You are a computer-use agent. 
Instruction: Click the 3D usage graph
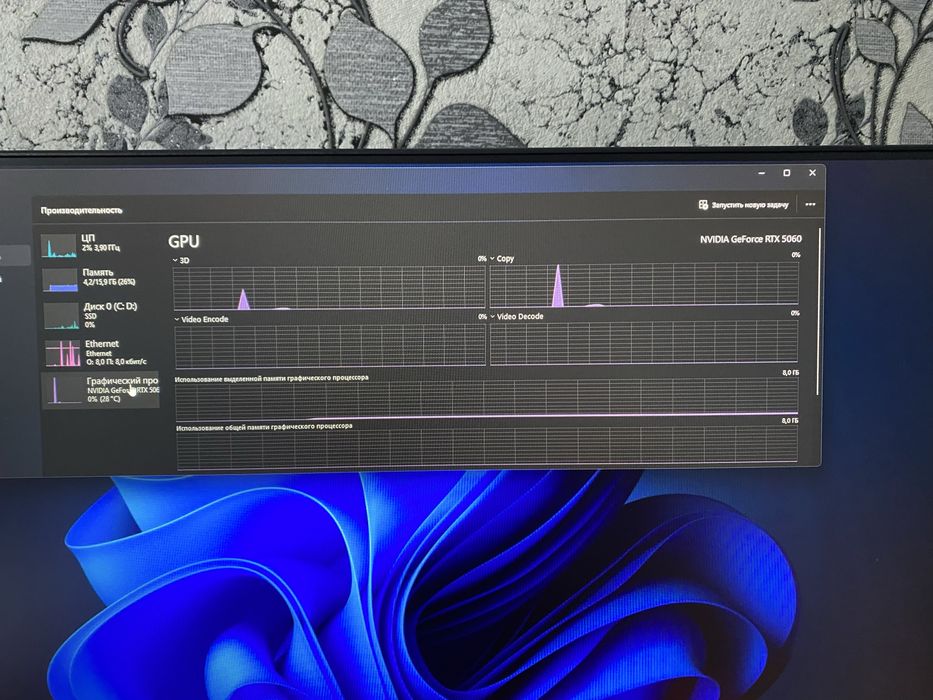click(329, 288)
